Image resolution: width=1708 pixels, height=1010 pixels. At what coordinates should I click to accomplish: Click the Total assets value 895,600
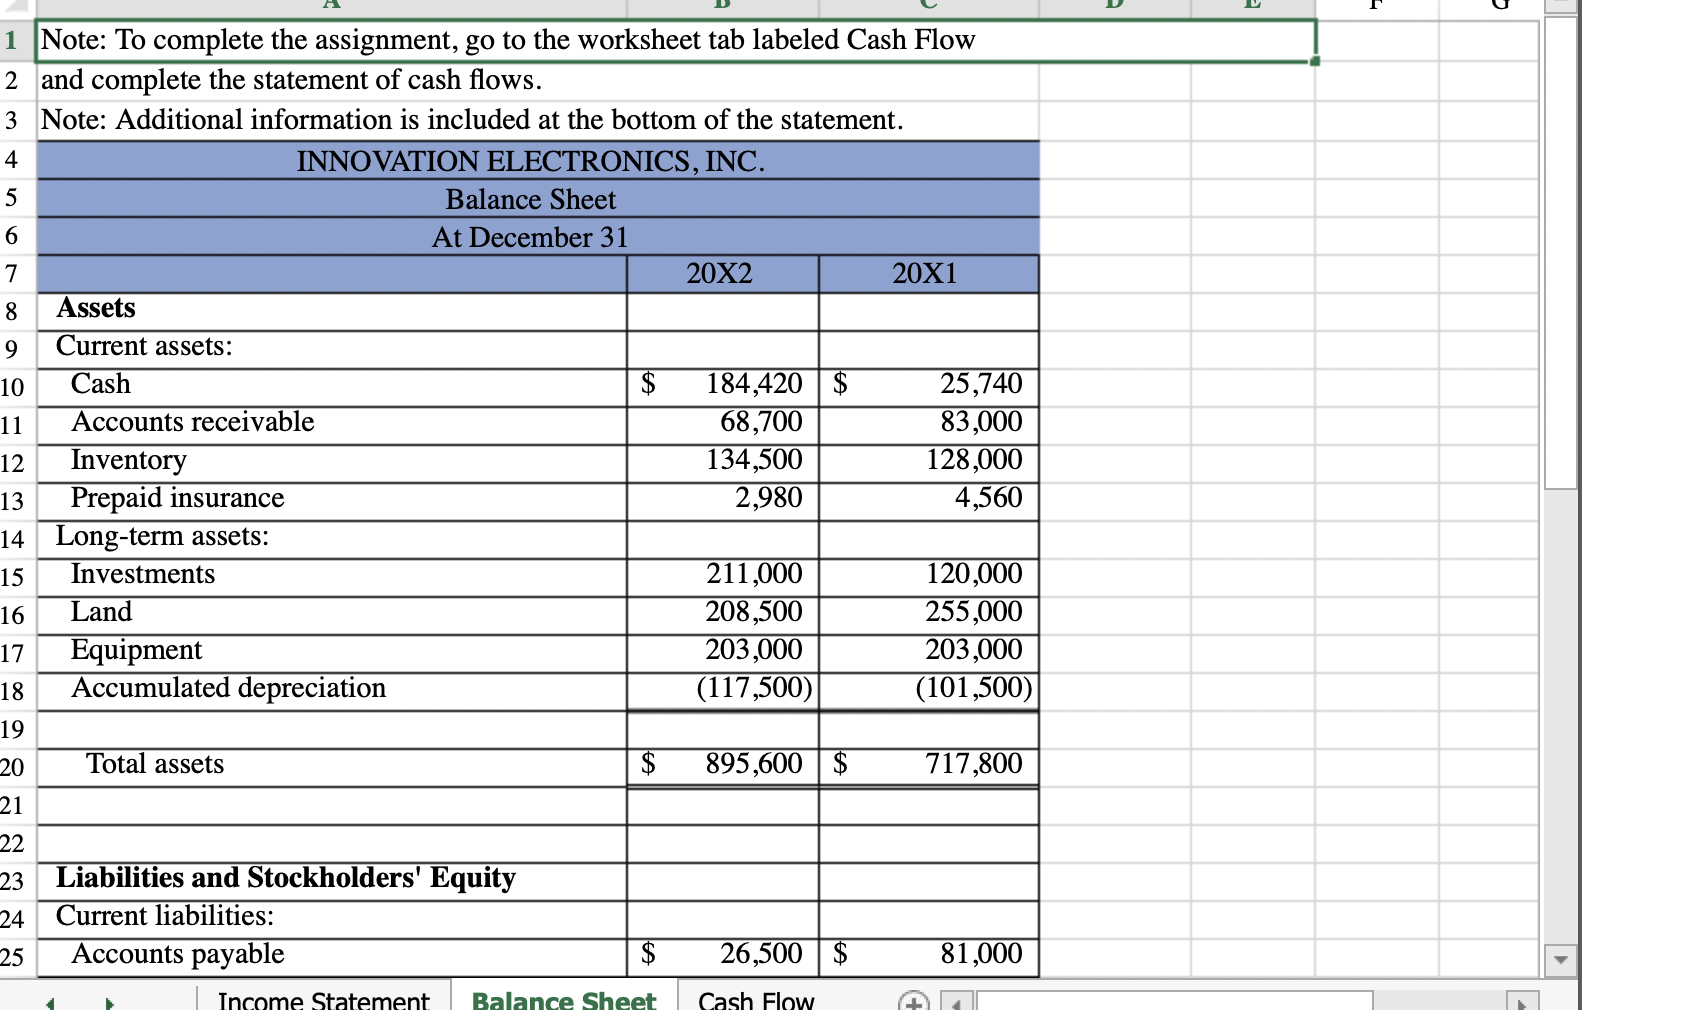[x=740, y=764]
